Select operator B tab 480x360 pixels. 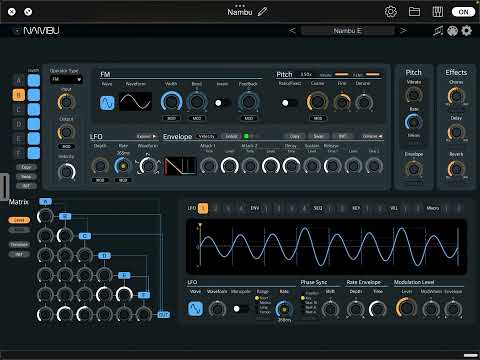pyautogui.click(x=19, y=95)
